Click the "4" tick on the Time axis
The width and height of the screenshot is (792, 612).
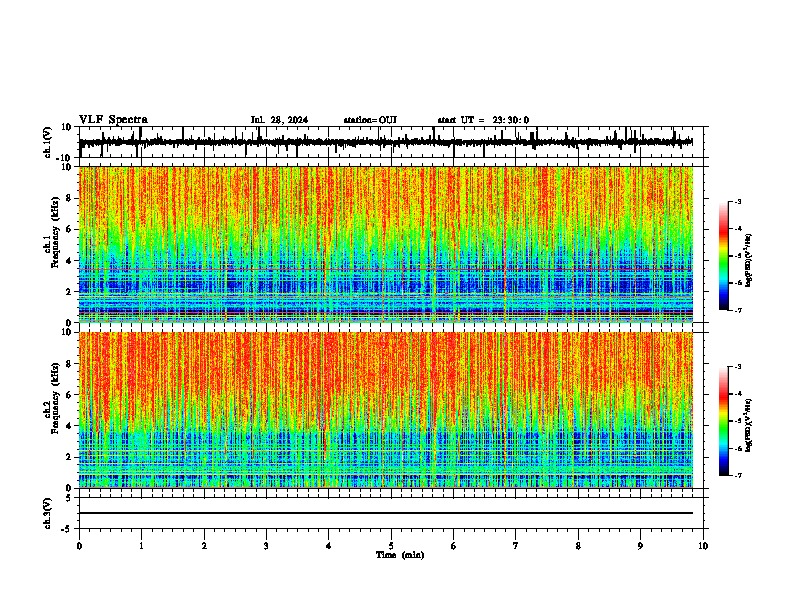click(328, 546)
